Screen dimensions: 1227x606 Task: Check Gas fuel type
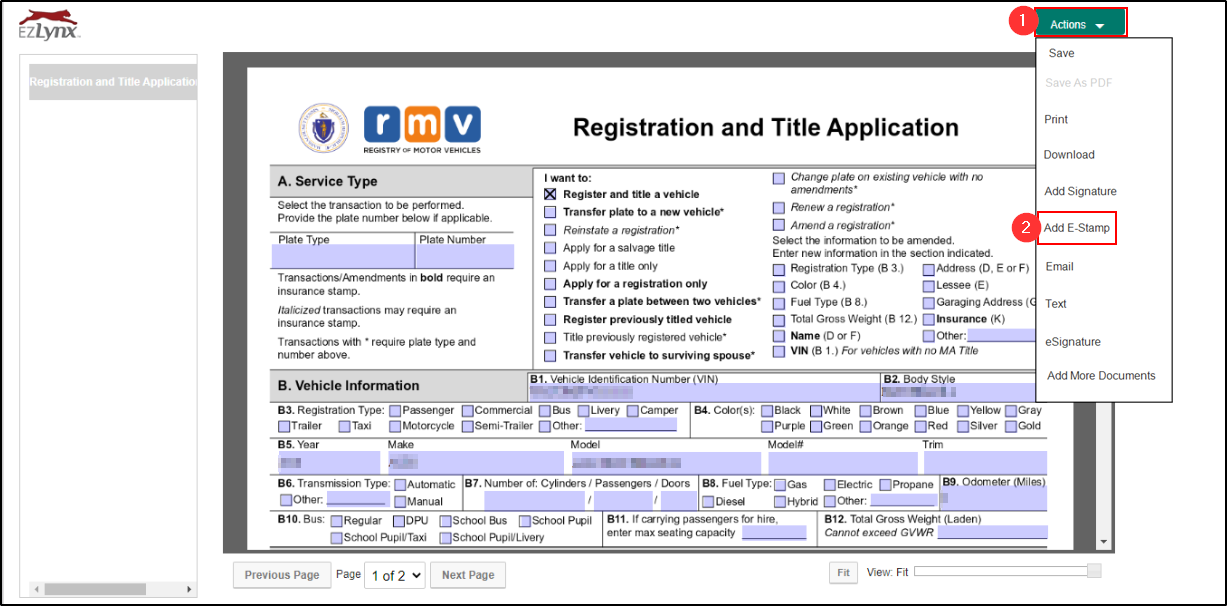pyautogui.click(x=779, y=484)
